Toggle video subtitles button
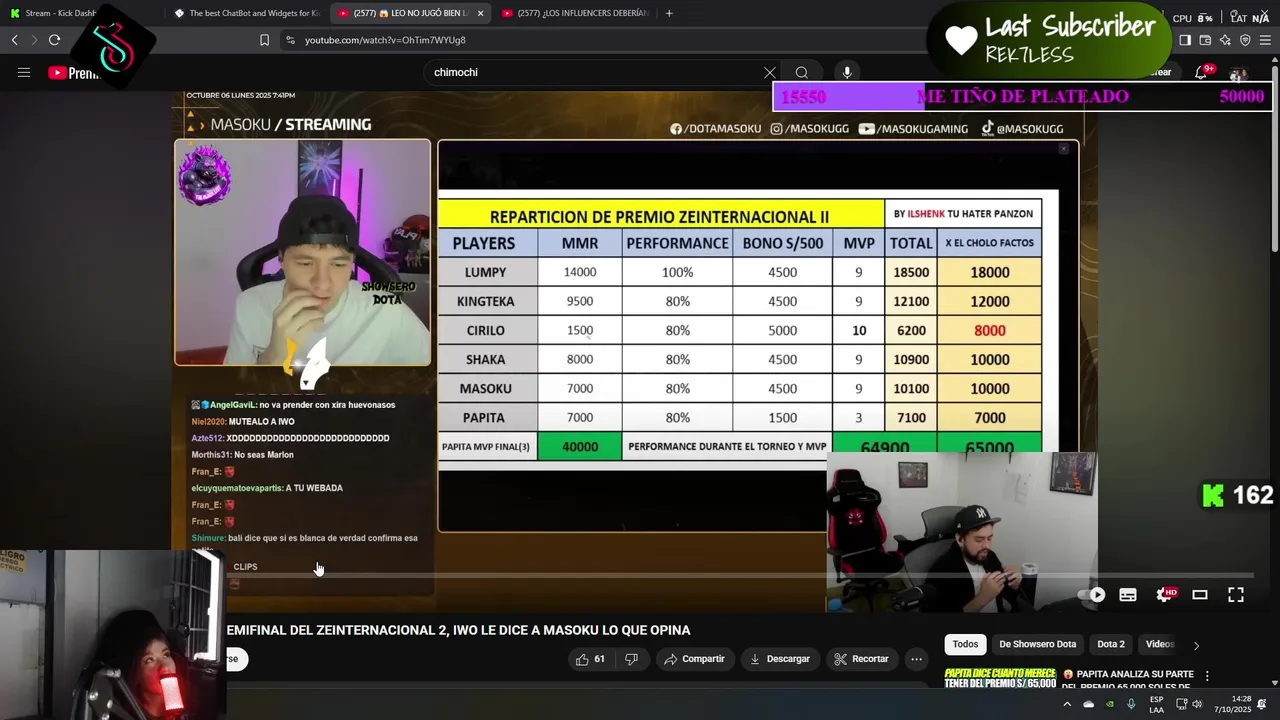Image resolution: width=1280 pixels, height=720 pixels. click(x=1128, y=594)
